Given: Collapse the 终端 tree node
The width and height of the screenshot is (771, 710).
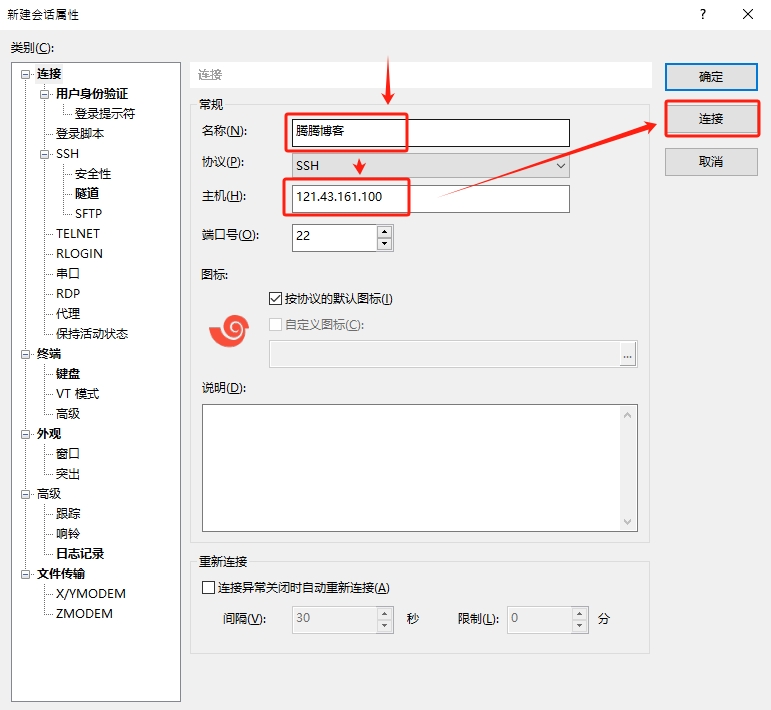Looking at the screenshot, I should (25, 354).
